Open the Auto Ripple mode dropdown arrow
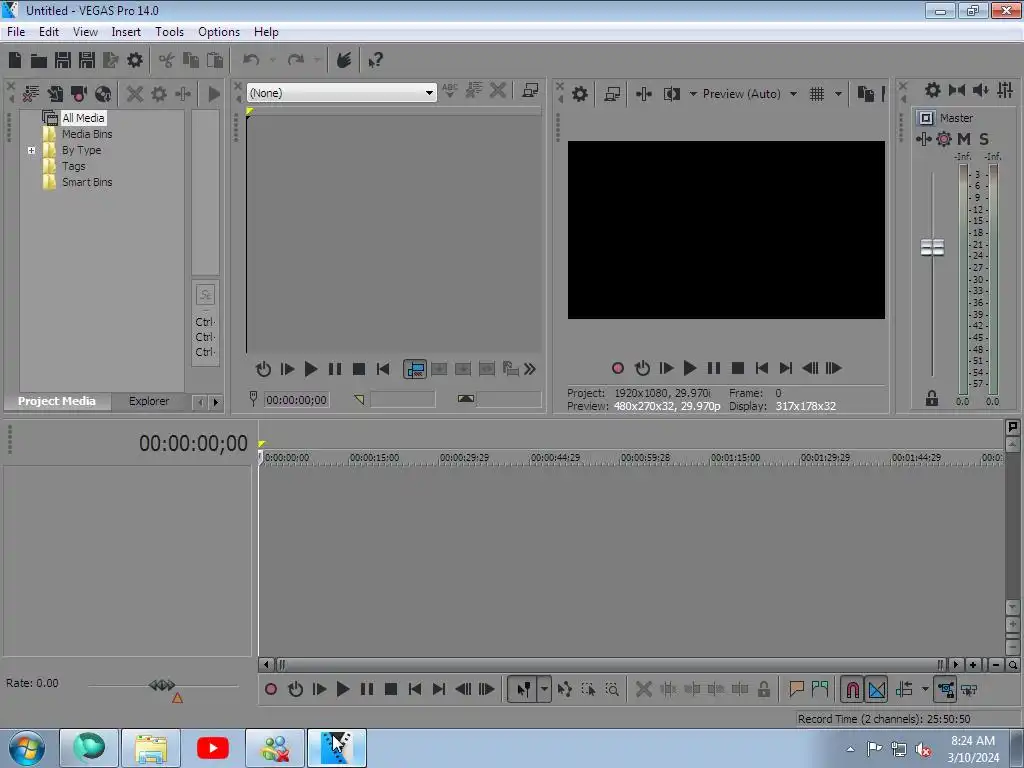Viewport: 1024px width, 768px height. [925, 689]
